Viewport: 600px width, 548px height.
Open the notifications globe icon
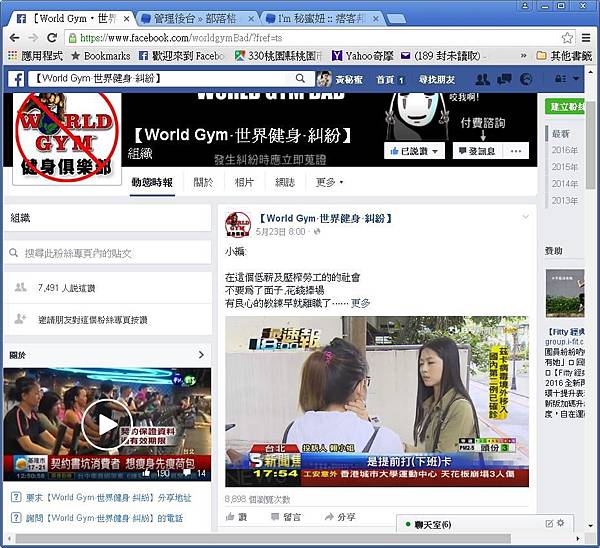pyautogui.click(x=526, y=79)
